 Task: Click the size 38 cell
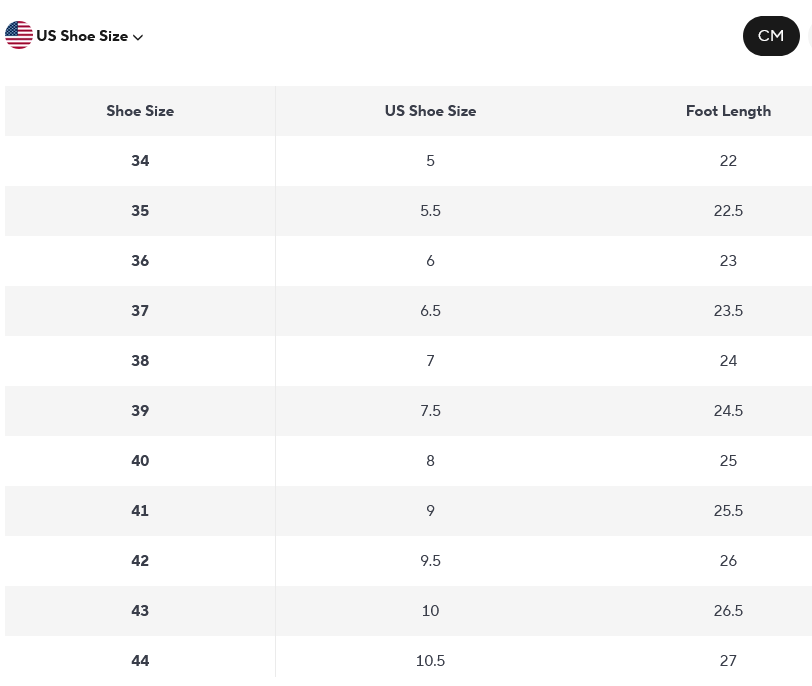coord(140,361)
